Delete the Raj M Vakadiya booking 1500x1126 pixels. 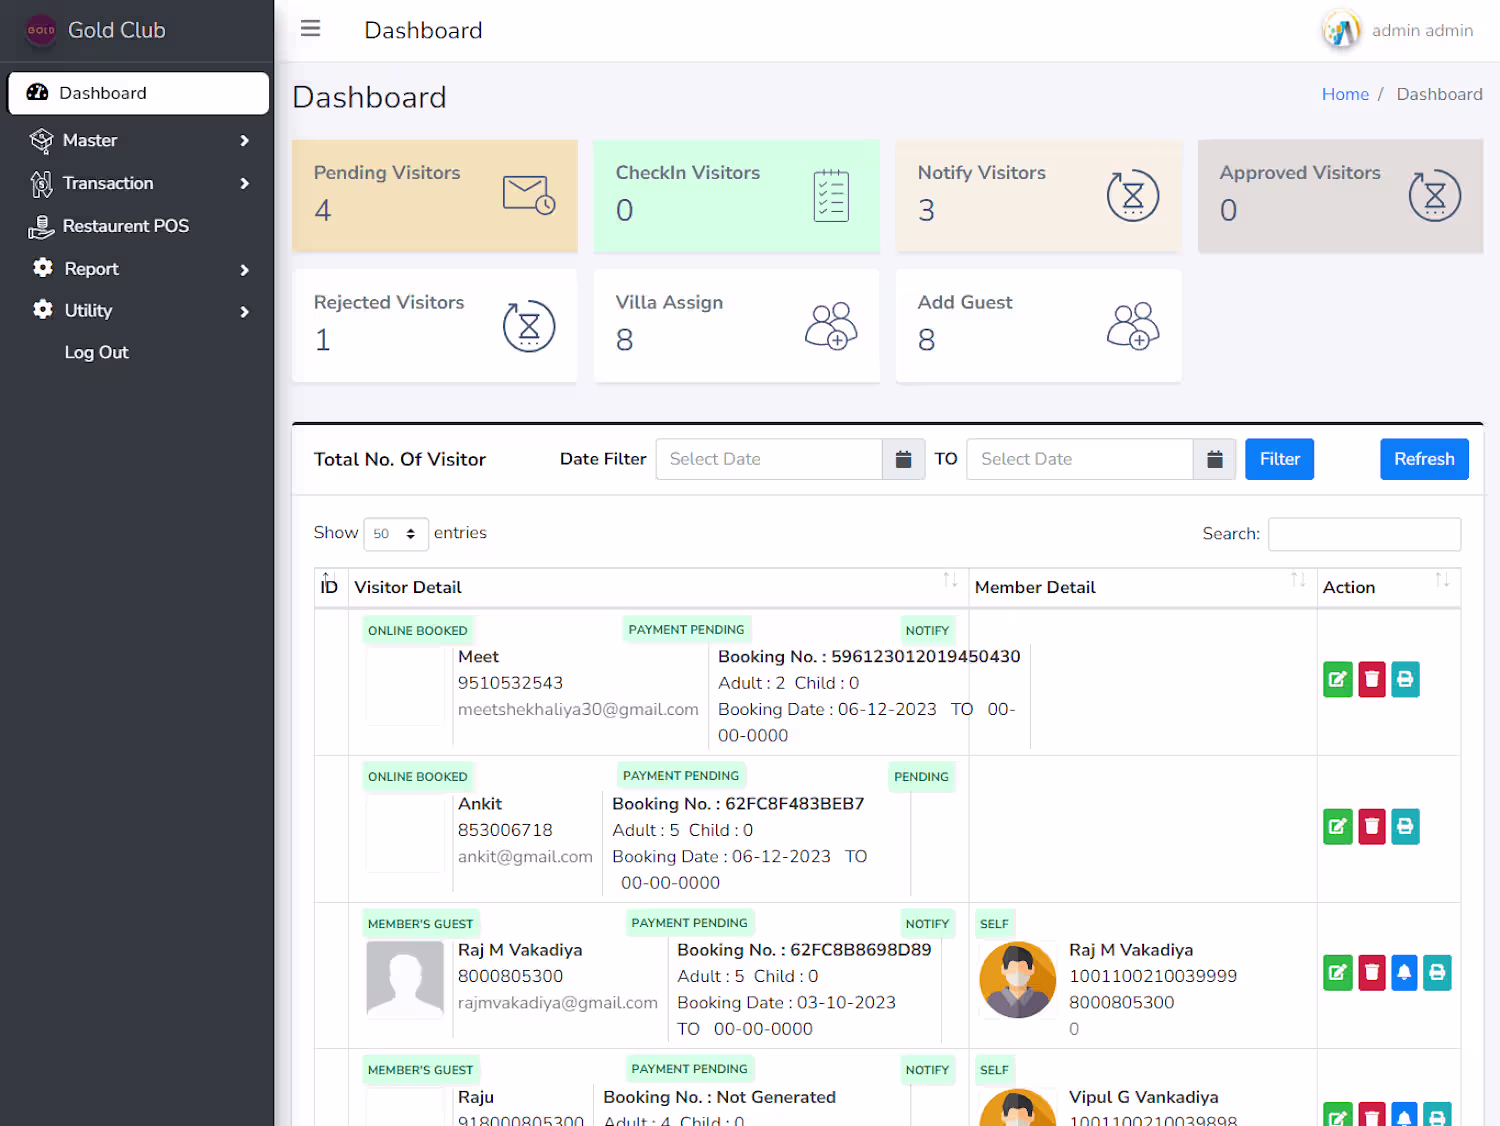[1372, 973]
